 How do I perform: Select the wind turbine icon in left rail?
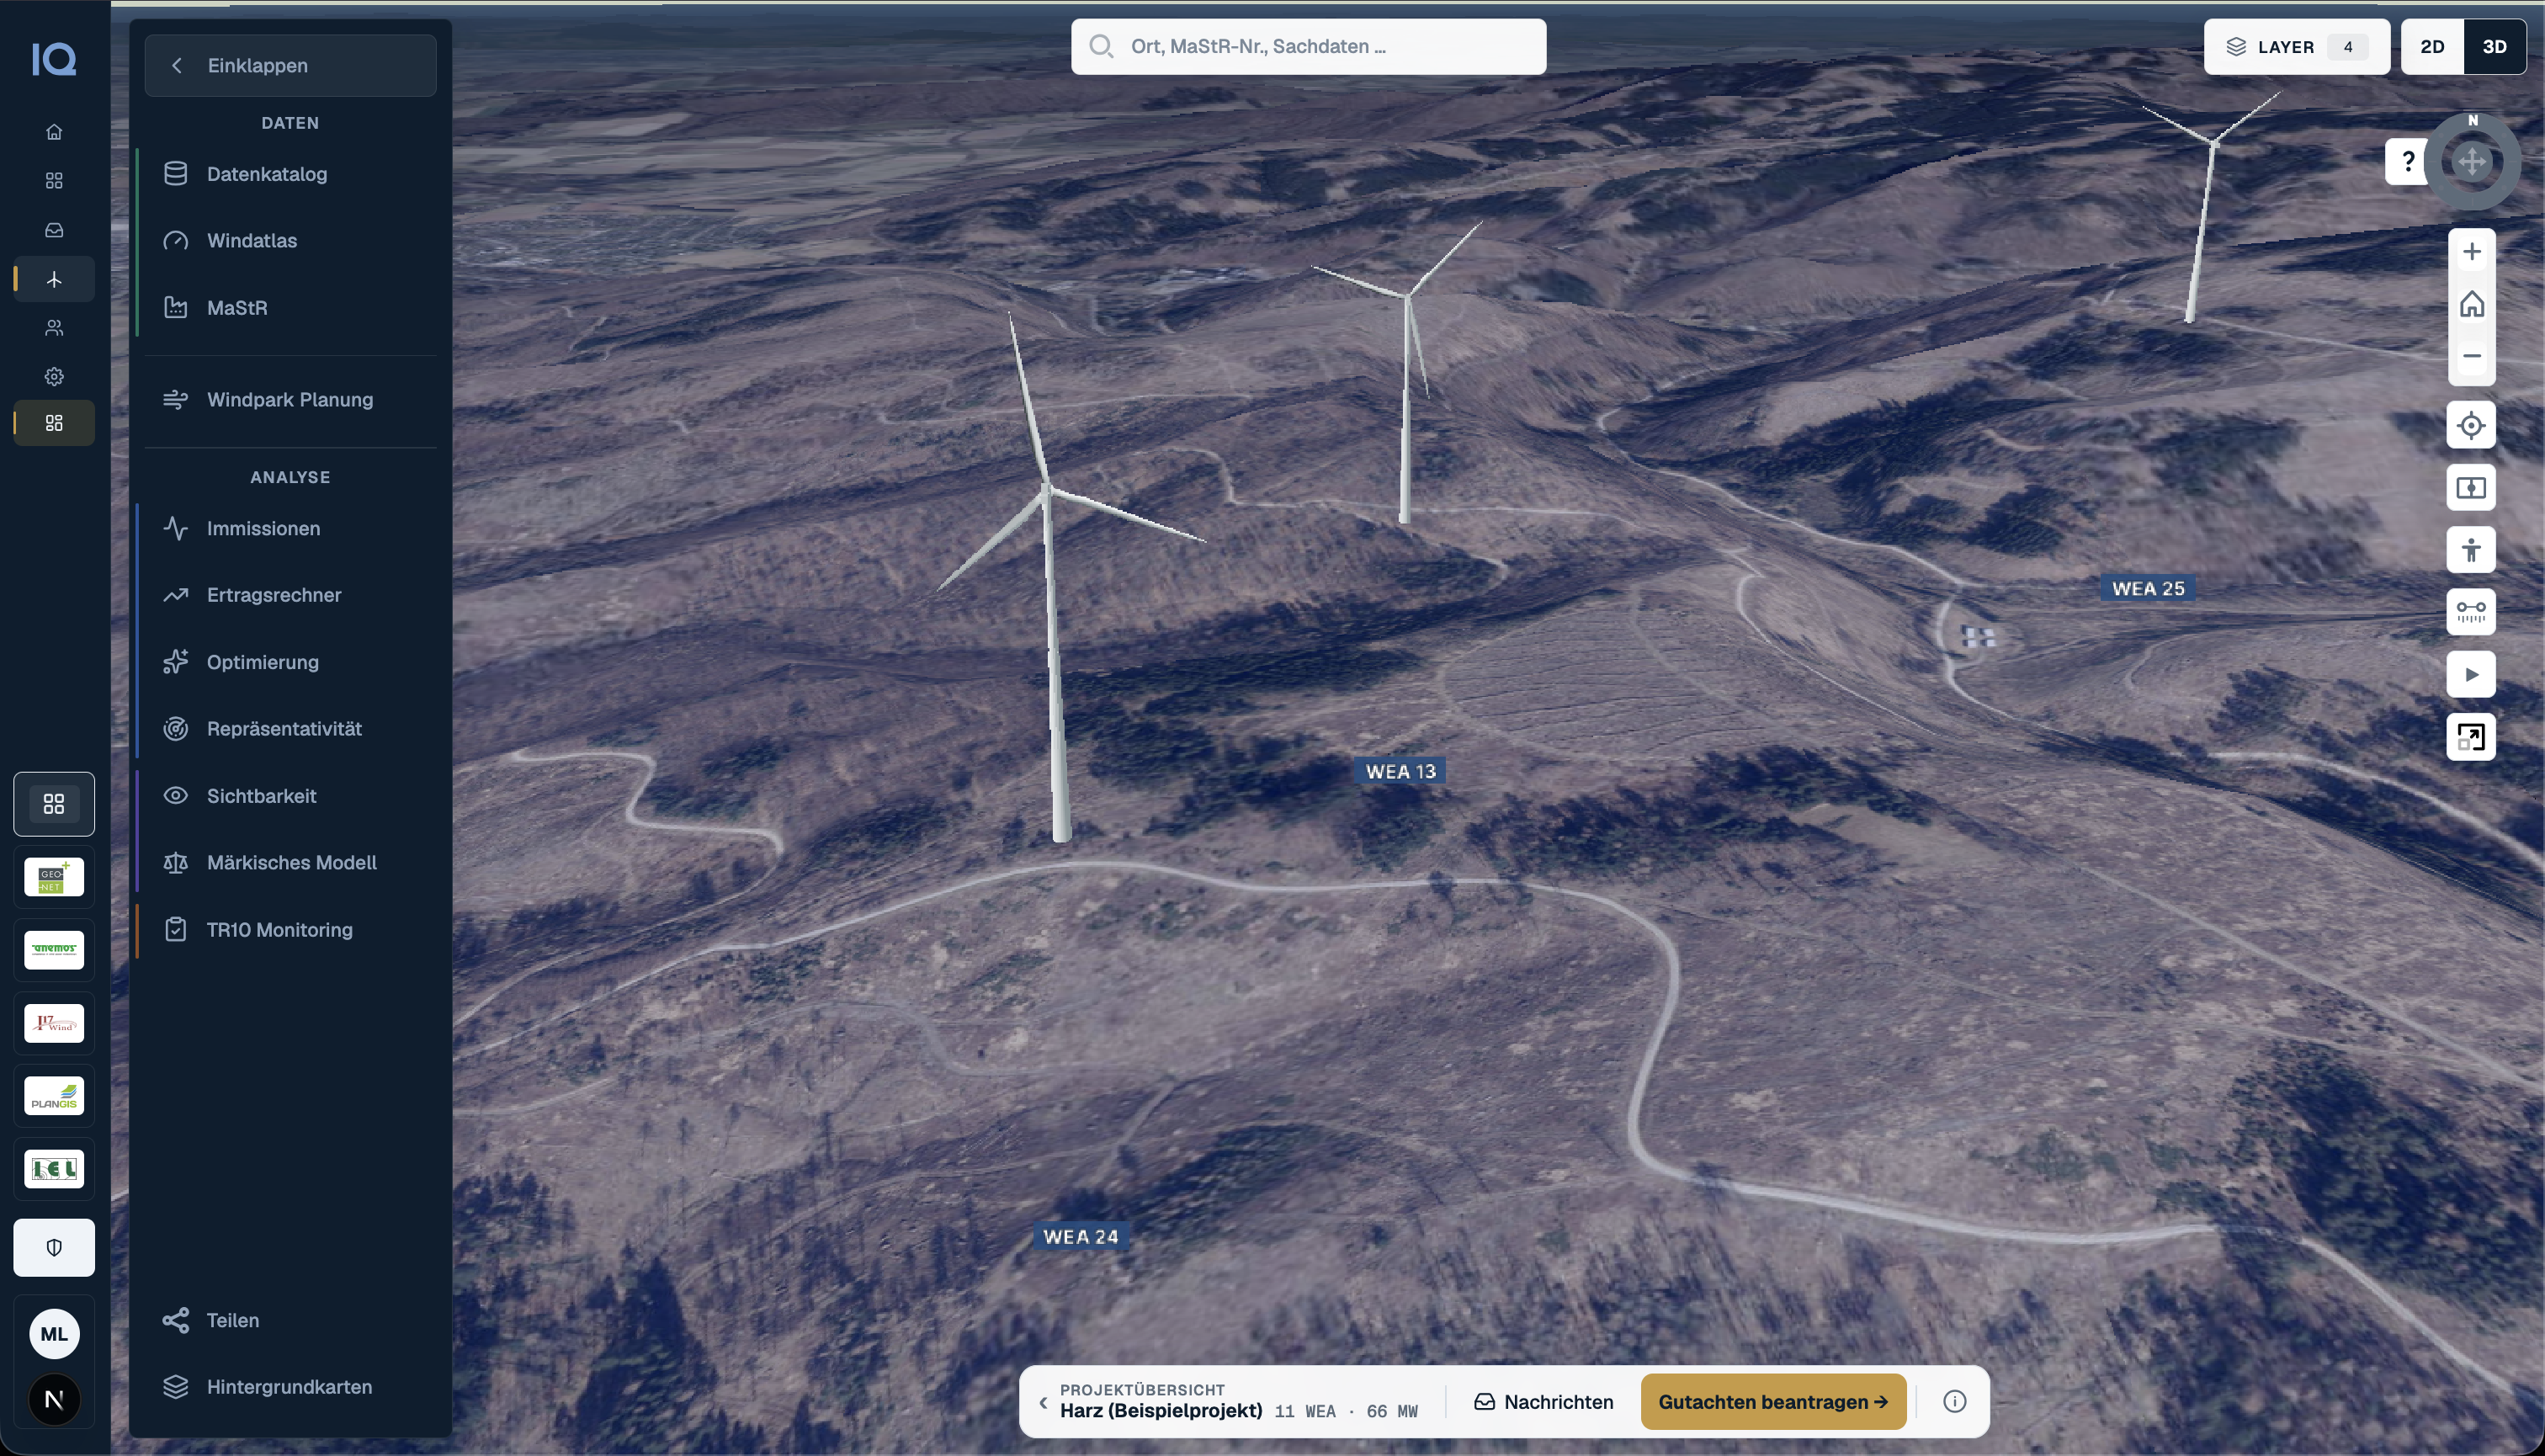(54, 279)
